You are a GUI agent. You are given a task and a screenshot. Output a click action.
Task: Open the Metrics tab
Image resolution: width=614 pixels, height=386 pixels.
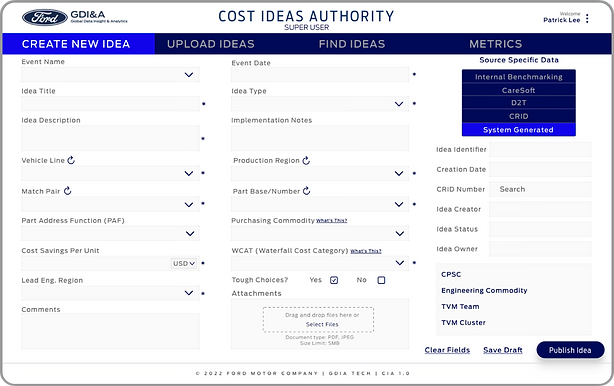coord(495,44)
